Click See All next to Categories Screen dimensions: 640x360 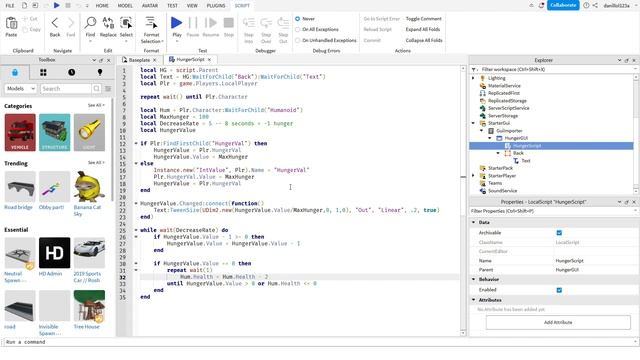coord(96,105)
